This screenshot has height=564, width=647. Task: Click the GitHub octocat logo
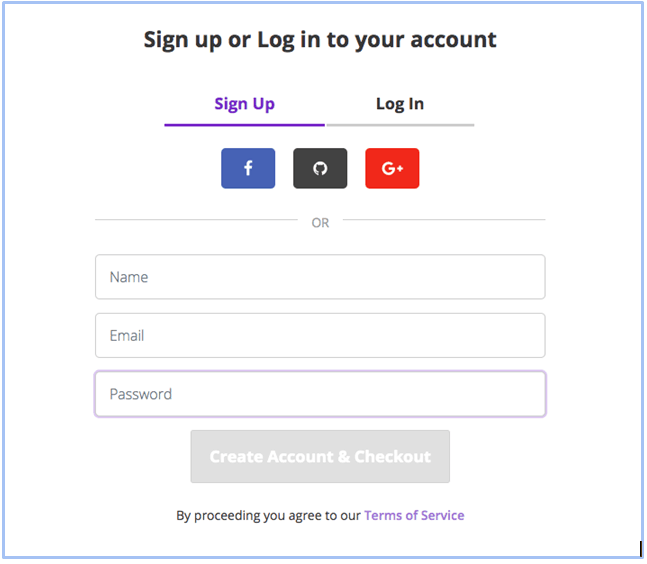click(320, 168)
